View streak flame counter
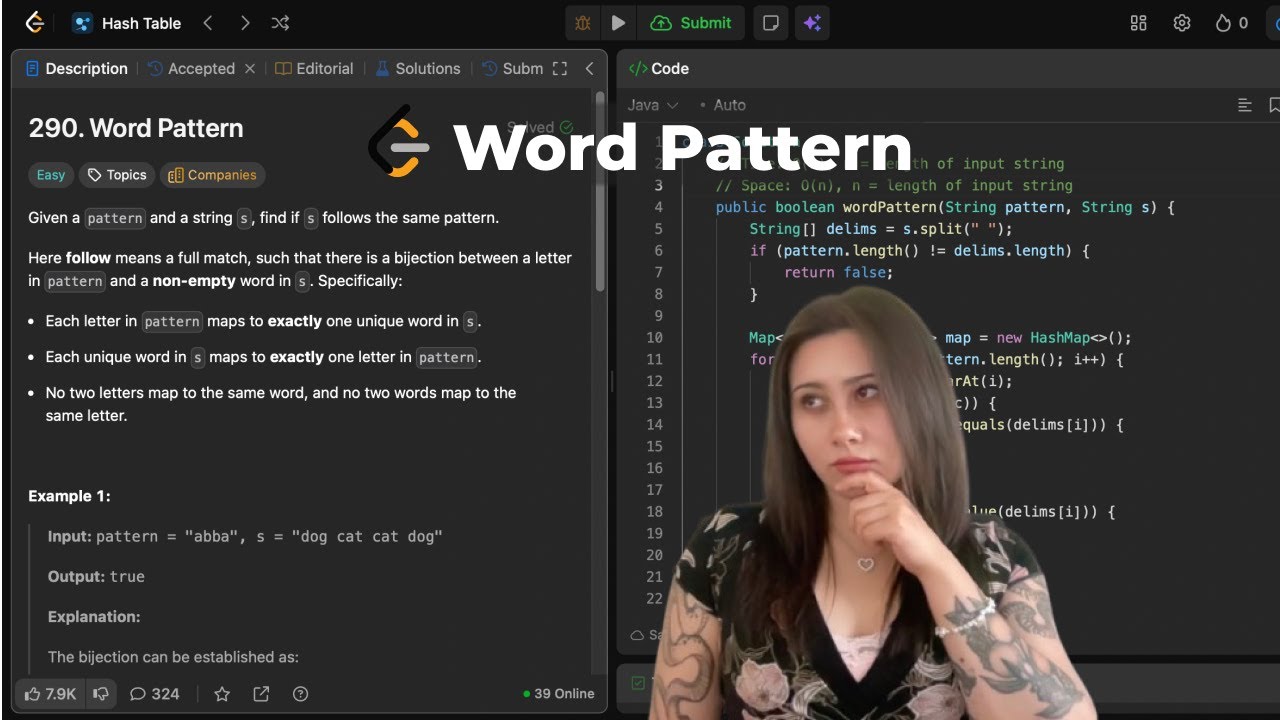Screen dimensions: 1280x720 [x=1232, y=23]
